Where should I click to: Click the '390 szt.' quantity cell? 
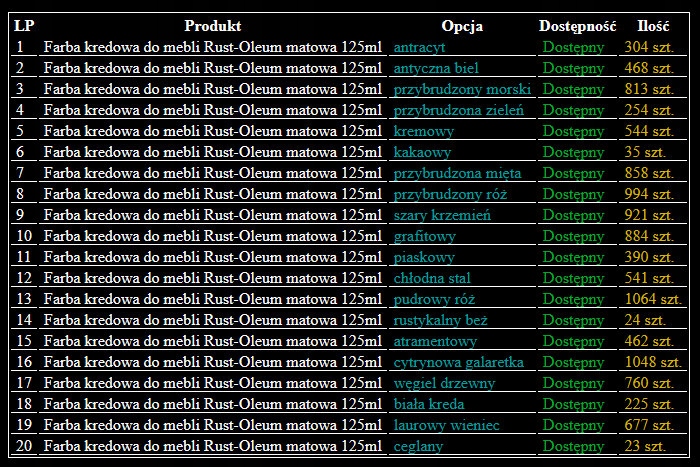coord(649,257)
